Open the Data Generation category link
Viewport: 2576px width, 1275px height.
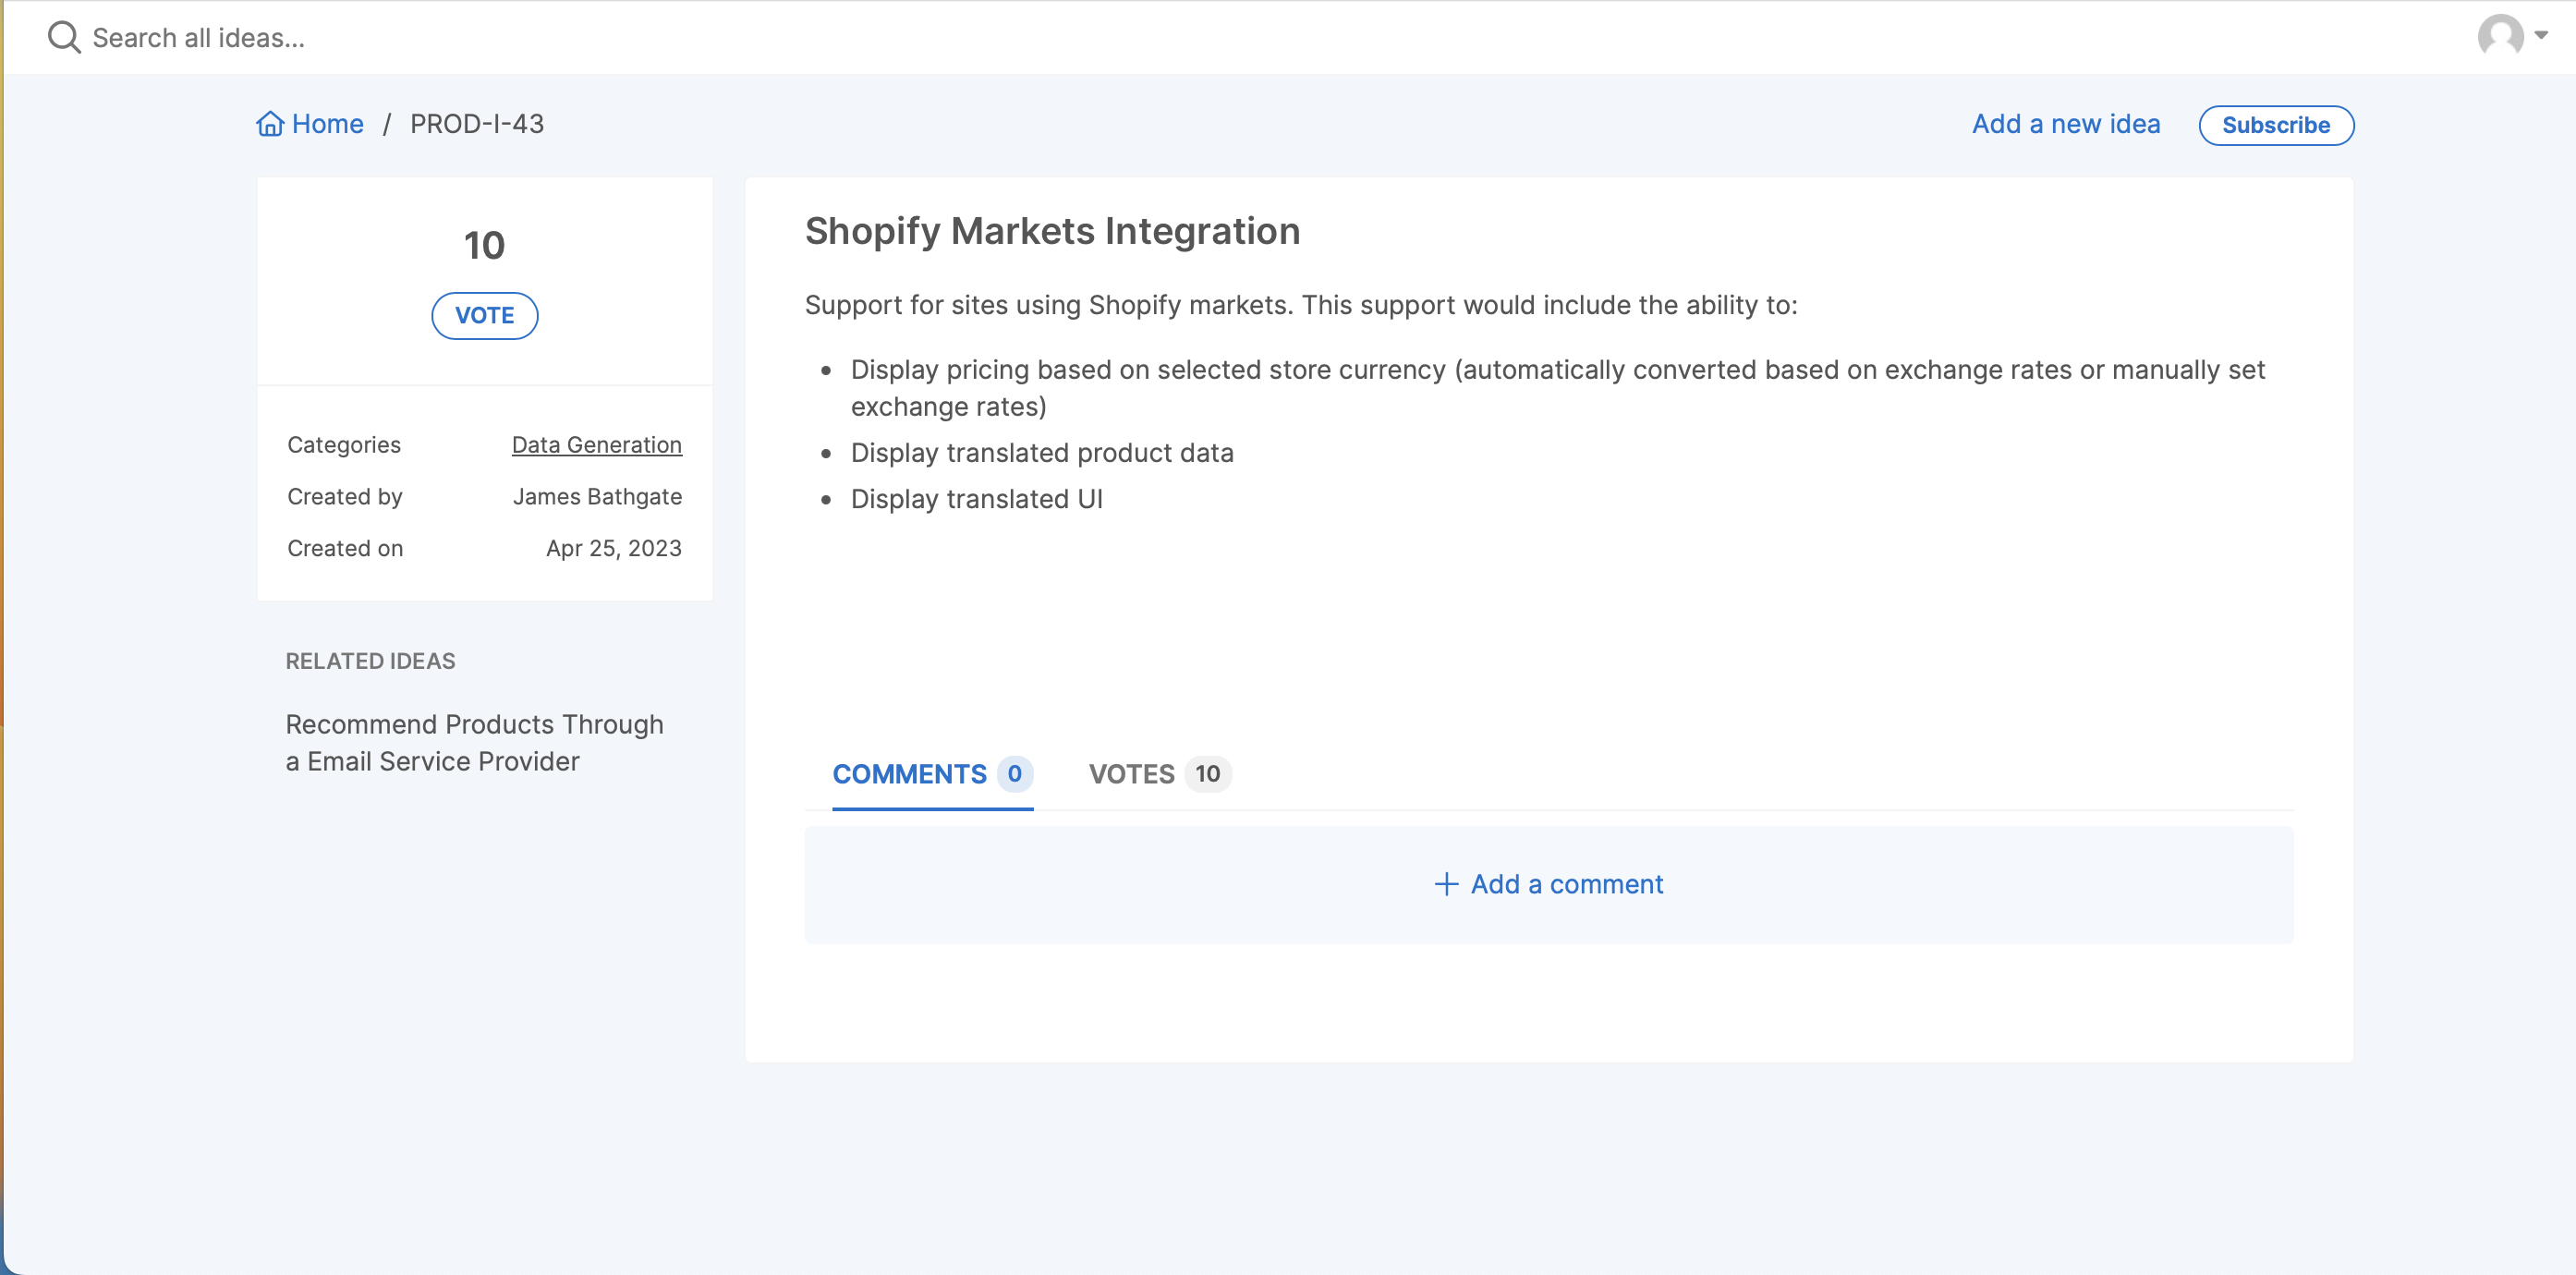[x=597, y=445]
